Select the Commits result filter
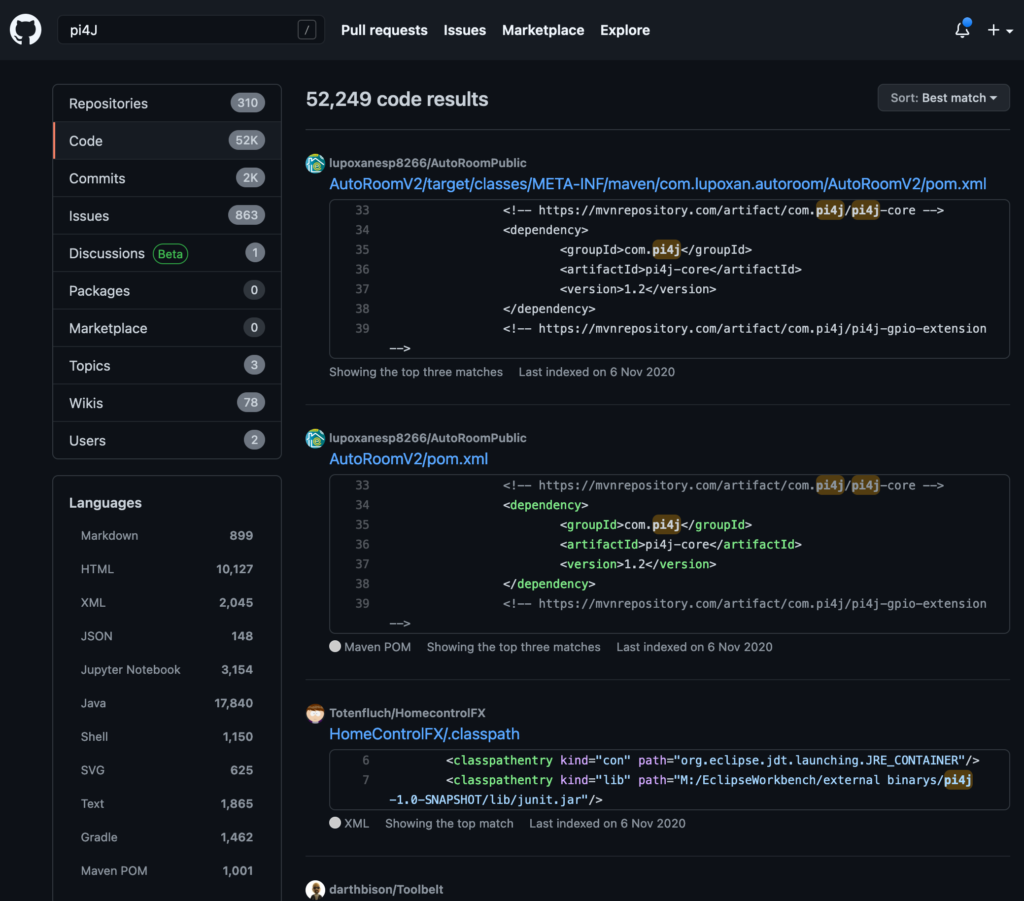 (x=167, y=178)
